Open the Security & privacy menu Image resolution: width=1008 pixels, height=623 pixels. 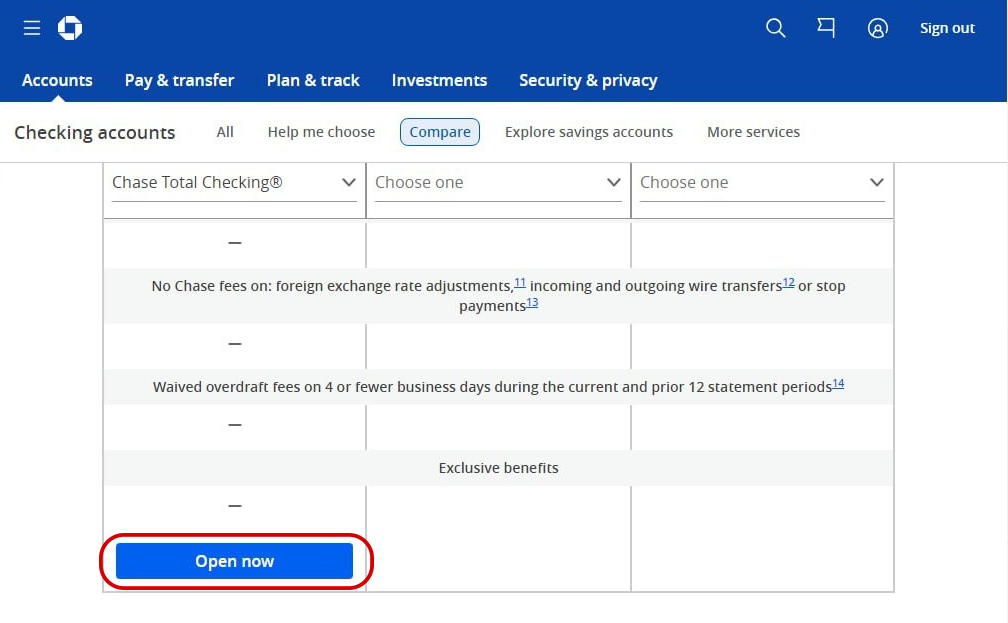588,80
